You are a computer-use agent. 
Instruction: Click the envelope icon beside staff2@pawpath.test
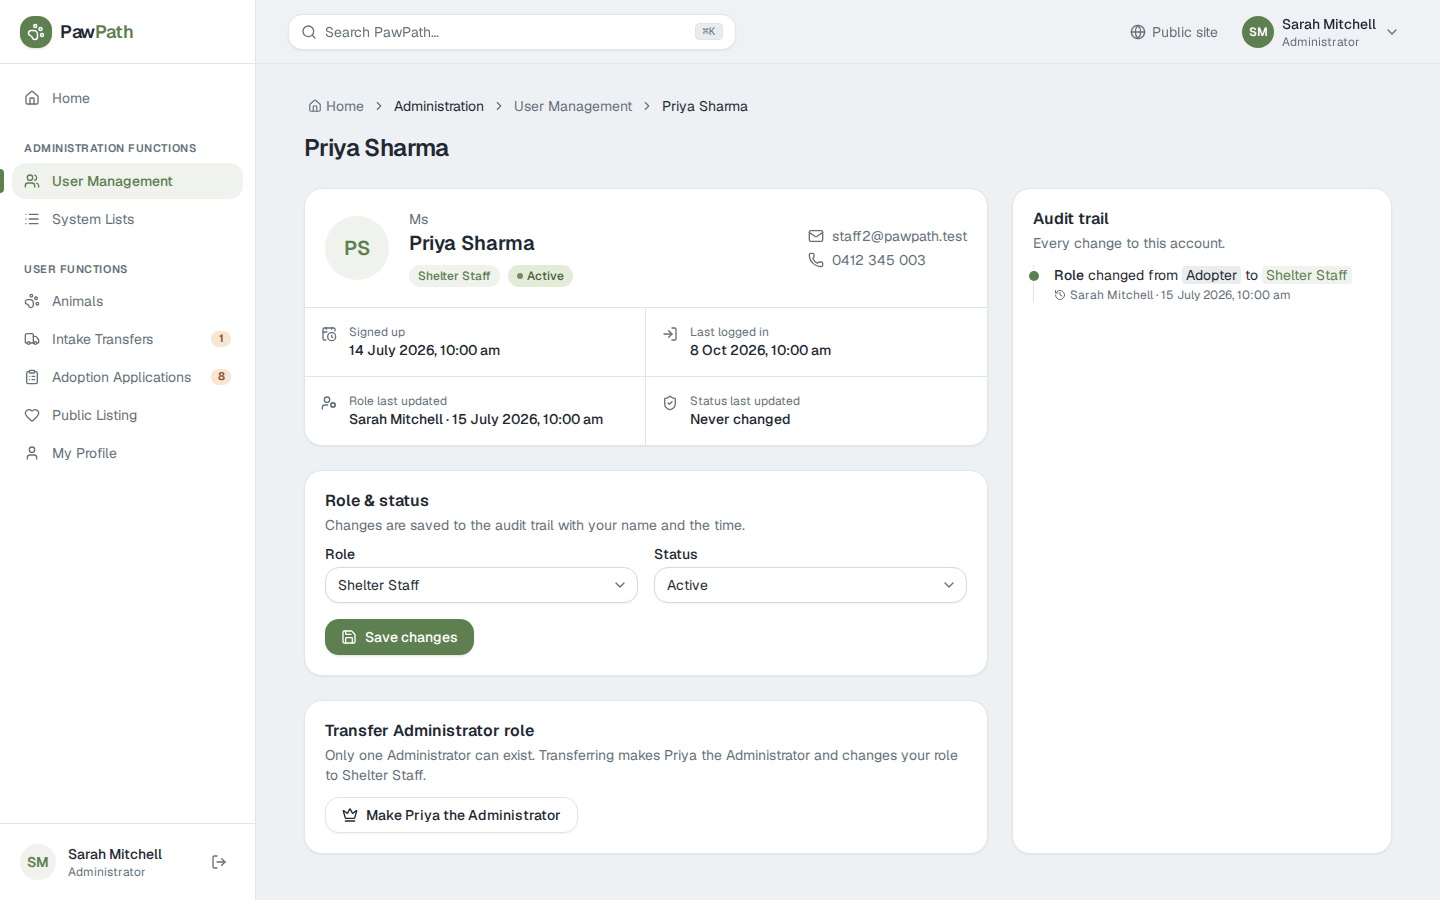coord(816,236)
